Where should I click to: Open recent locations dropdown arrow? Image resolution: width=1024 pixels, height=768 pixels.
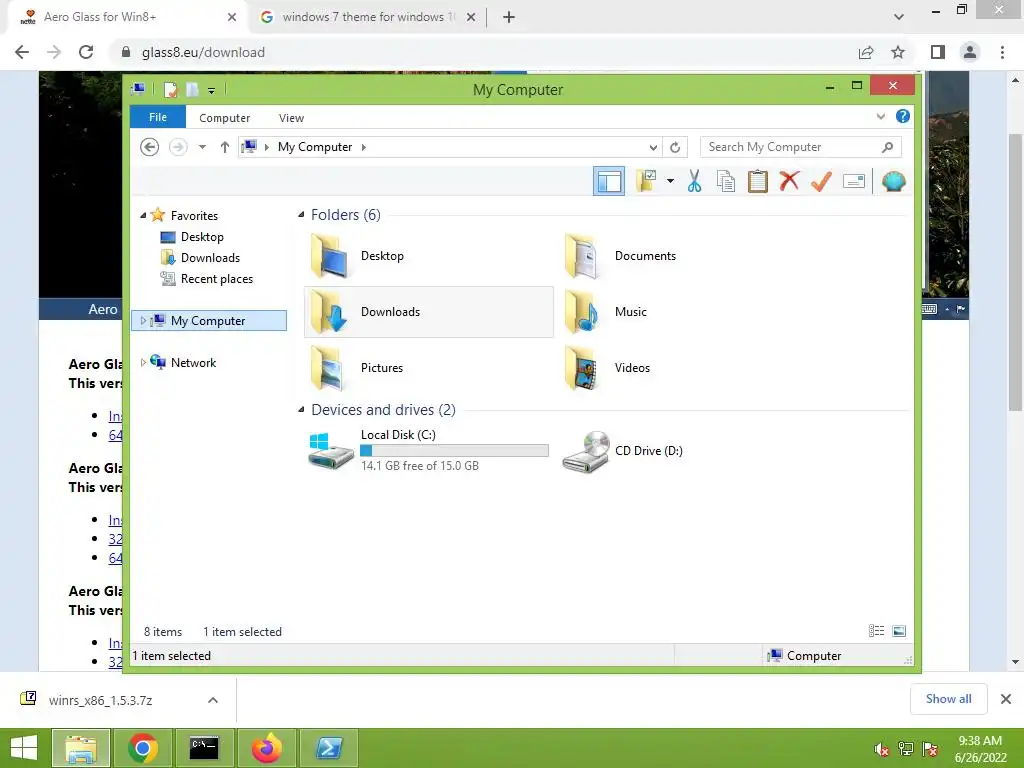coord(202,147)
